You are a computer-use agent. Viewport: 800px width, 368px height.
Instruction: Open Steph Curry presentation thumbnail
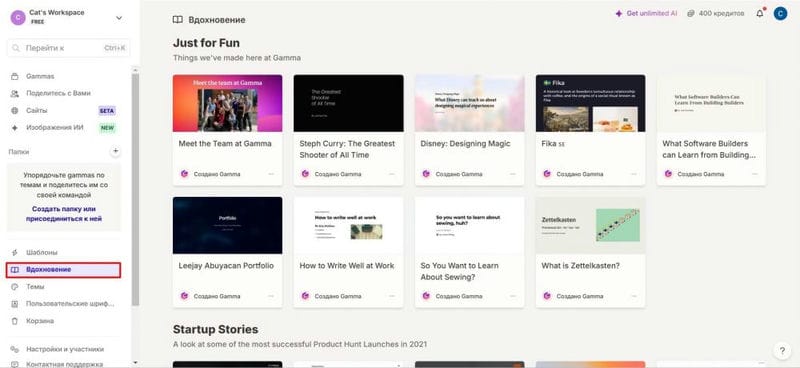[348, 103]
